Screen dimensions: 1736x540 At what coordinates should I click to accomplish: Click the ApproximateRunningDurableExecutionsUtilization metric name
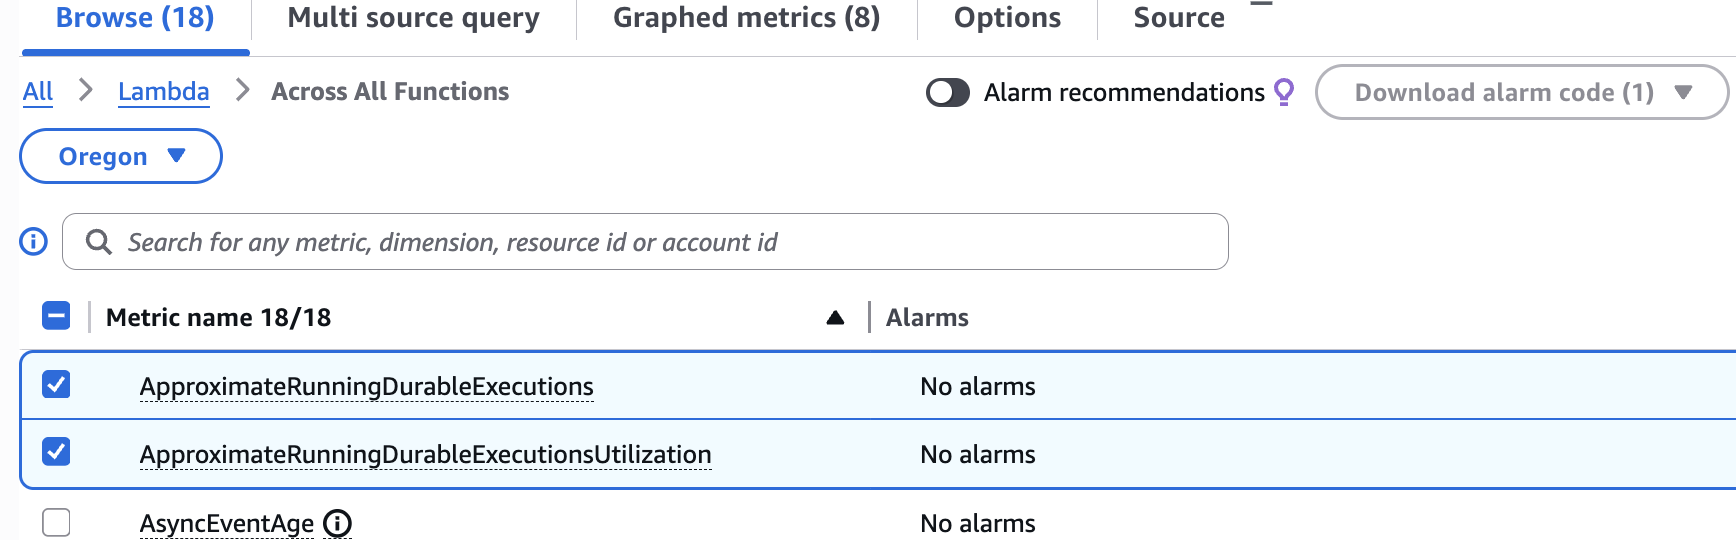(425, 455)
